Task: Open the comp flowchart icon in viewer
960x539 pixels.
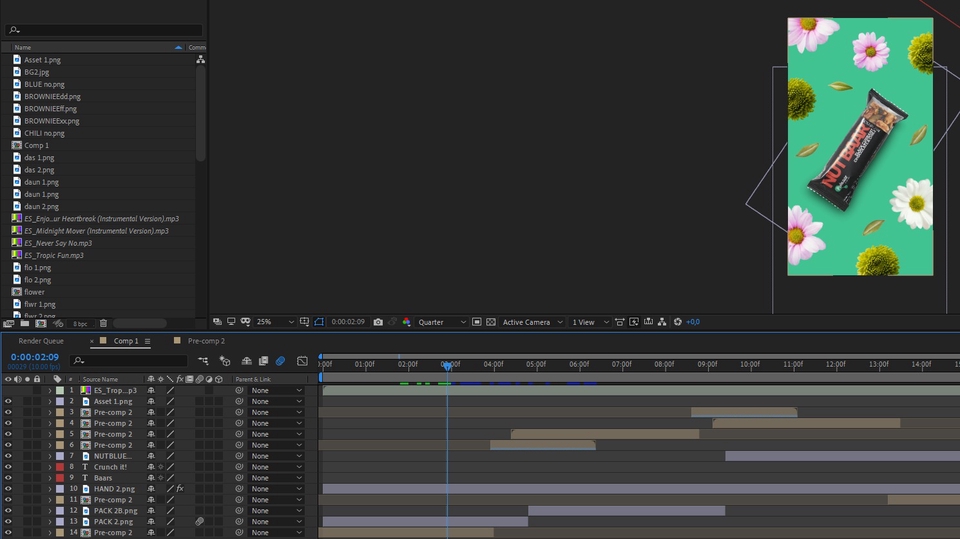Action: point(662,322)
